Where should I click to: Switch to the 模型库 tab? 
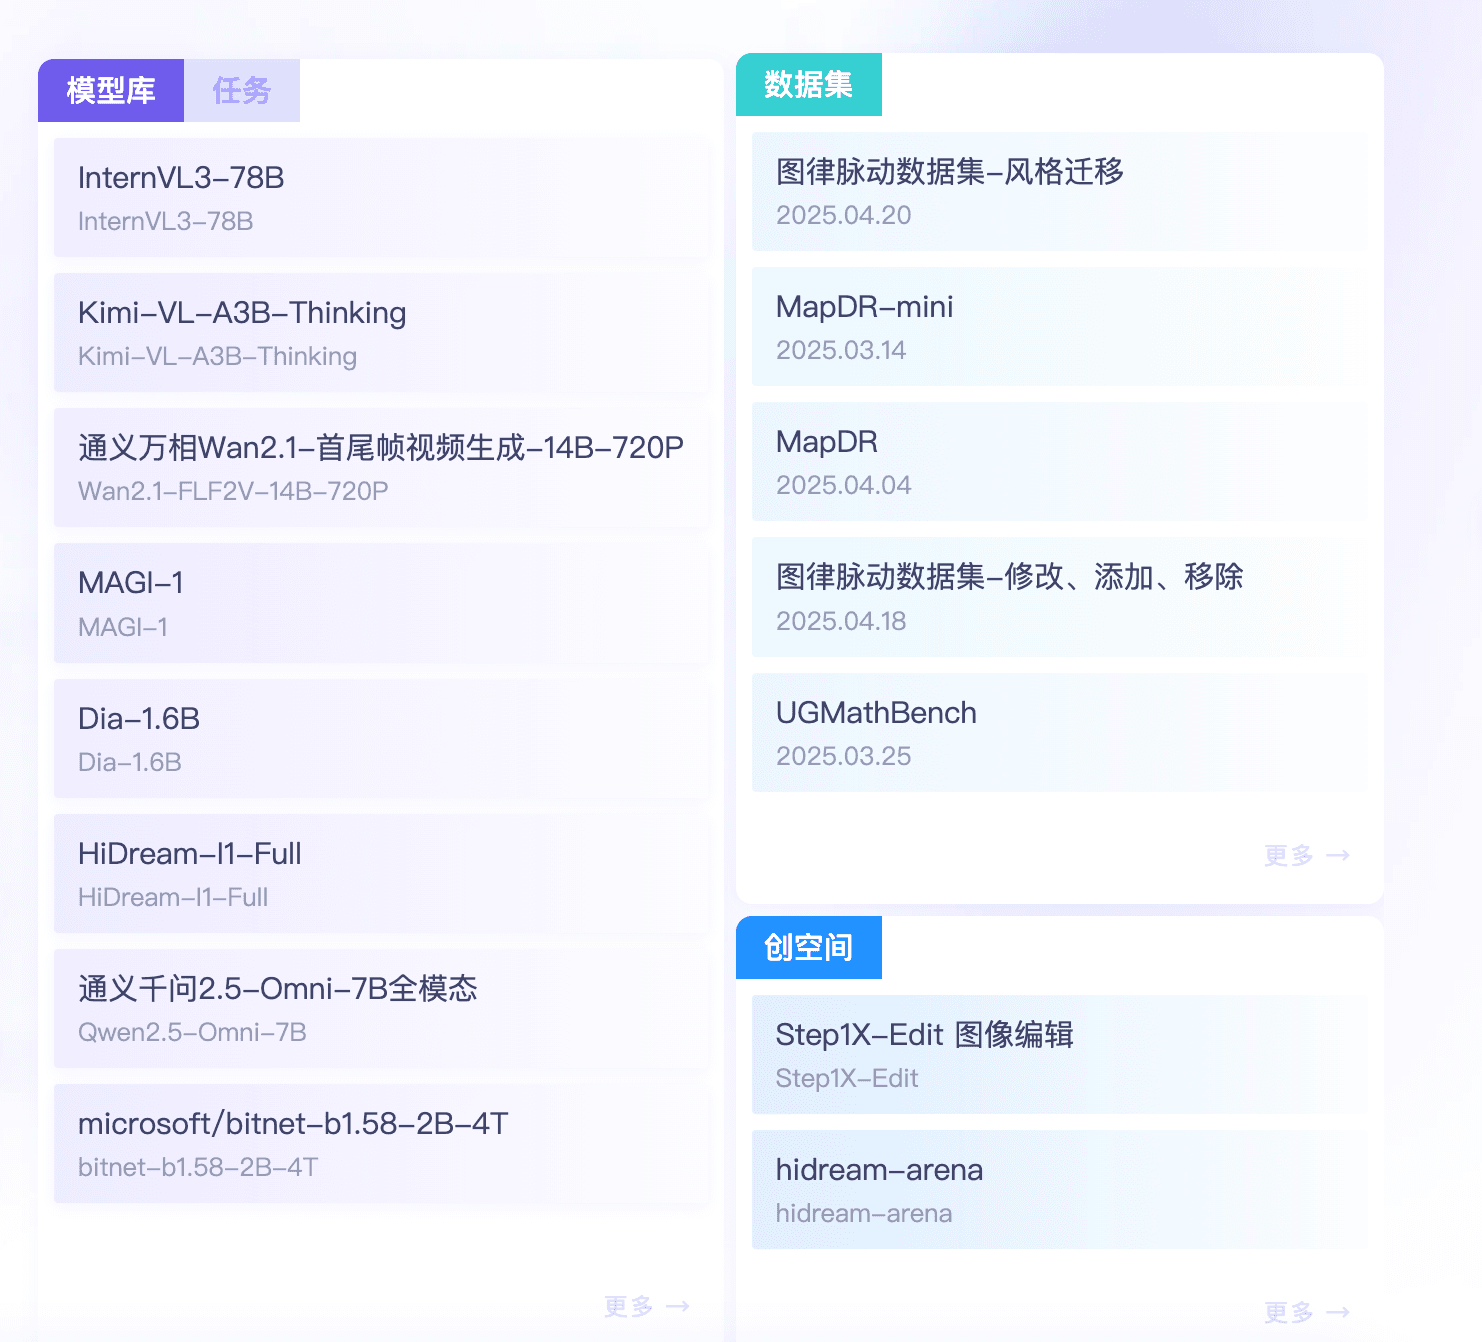[111, 90]
